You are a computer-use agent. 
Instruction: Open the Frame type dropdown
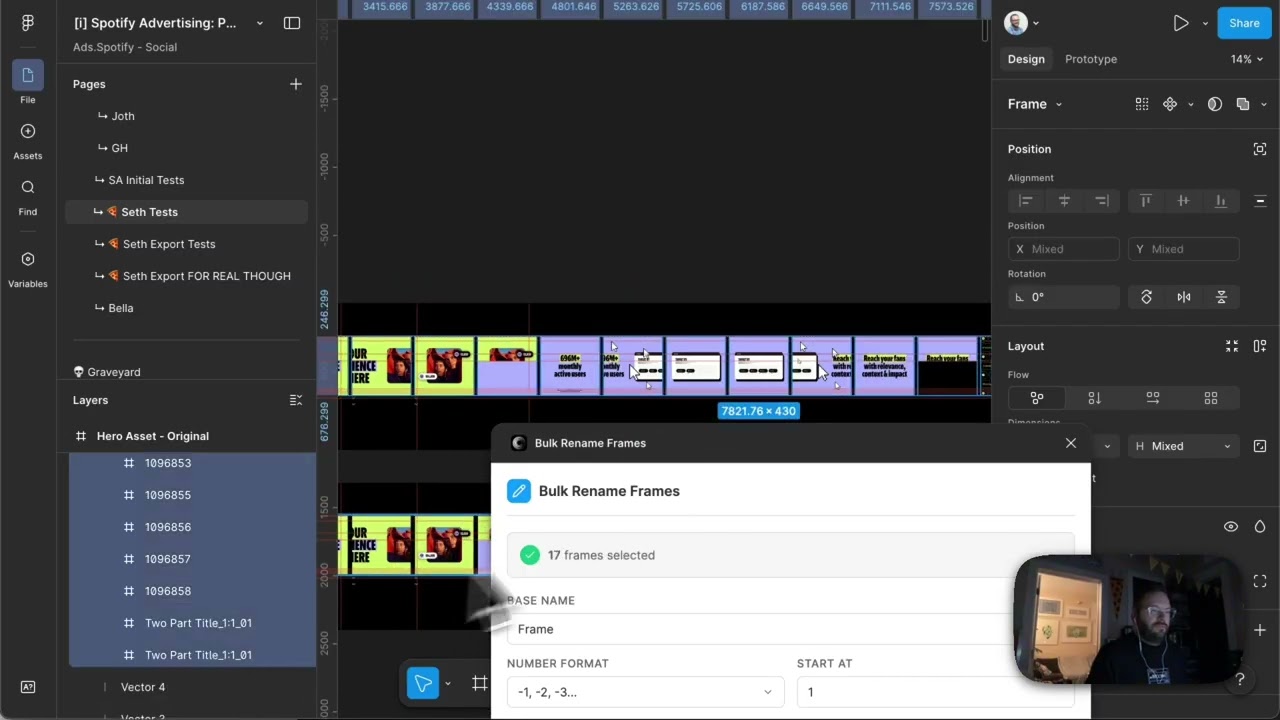pos(1035,104)
